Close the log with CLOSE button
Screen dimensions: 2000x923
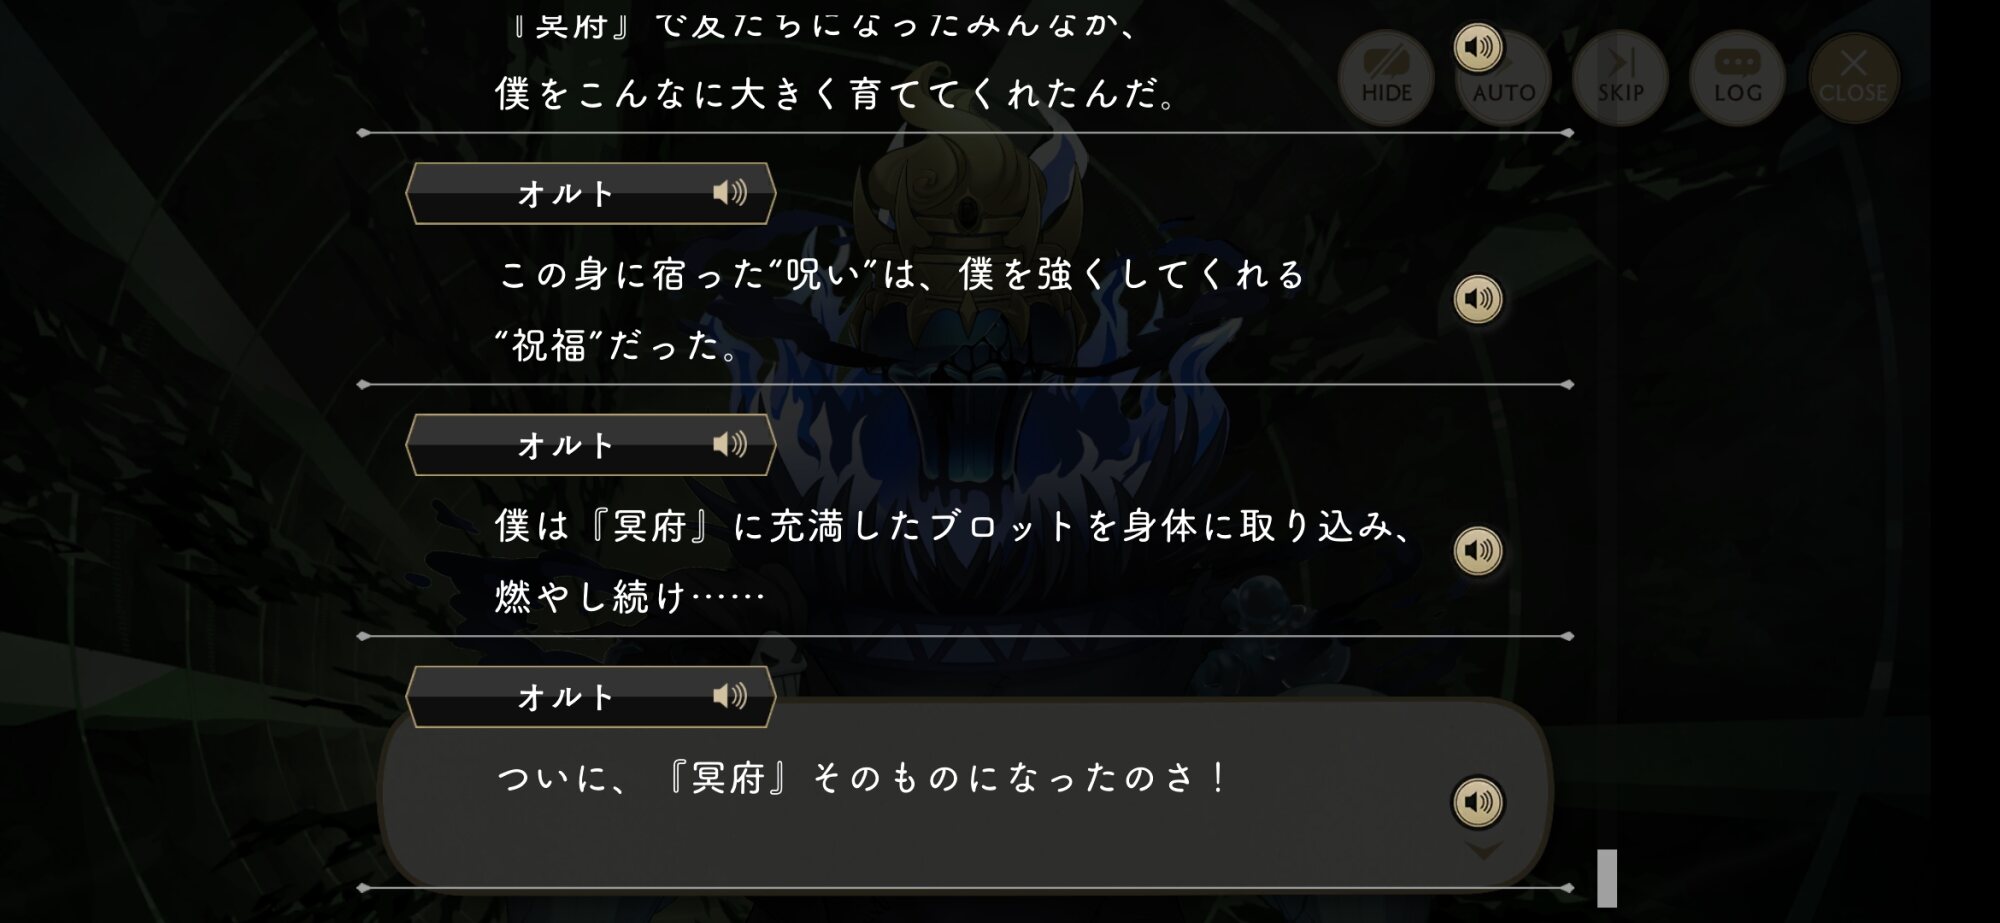coord(1853,78)
